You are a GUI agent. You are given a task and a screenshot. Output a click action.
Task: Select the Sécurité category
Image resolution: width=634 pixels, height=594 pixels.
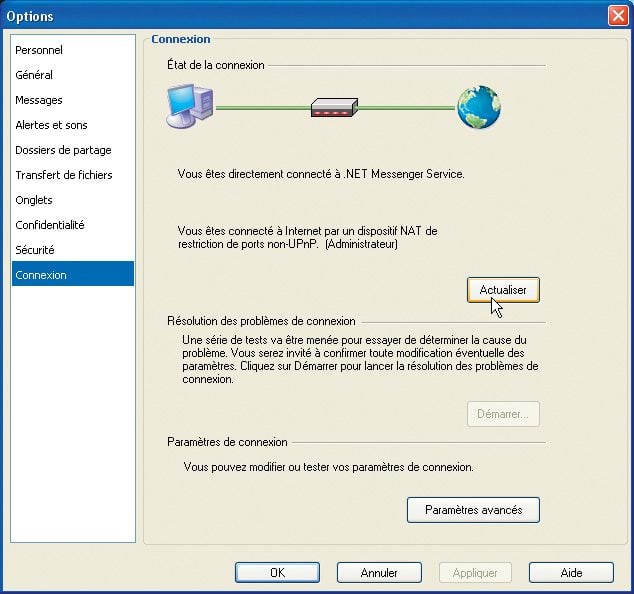pos(35,250)
